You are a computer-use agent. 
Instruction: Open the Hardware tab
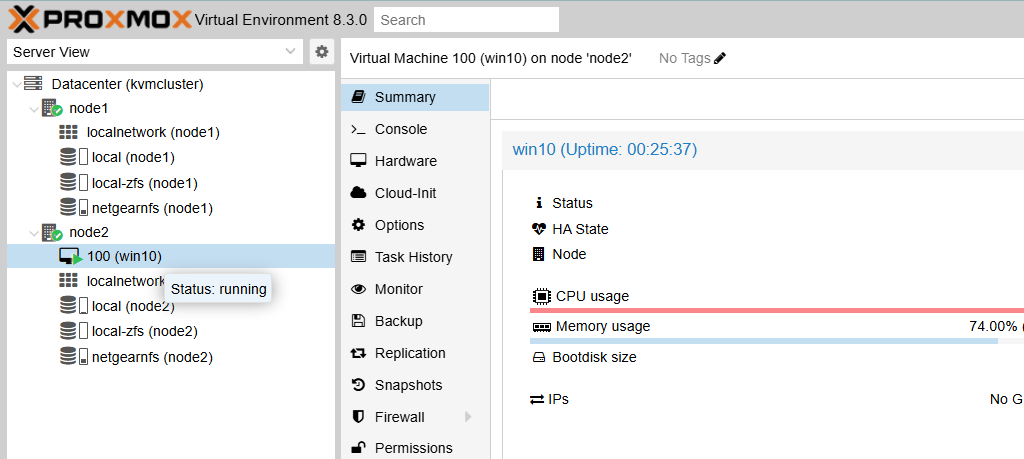[415, 161]
